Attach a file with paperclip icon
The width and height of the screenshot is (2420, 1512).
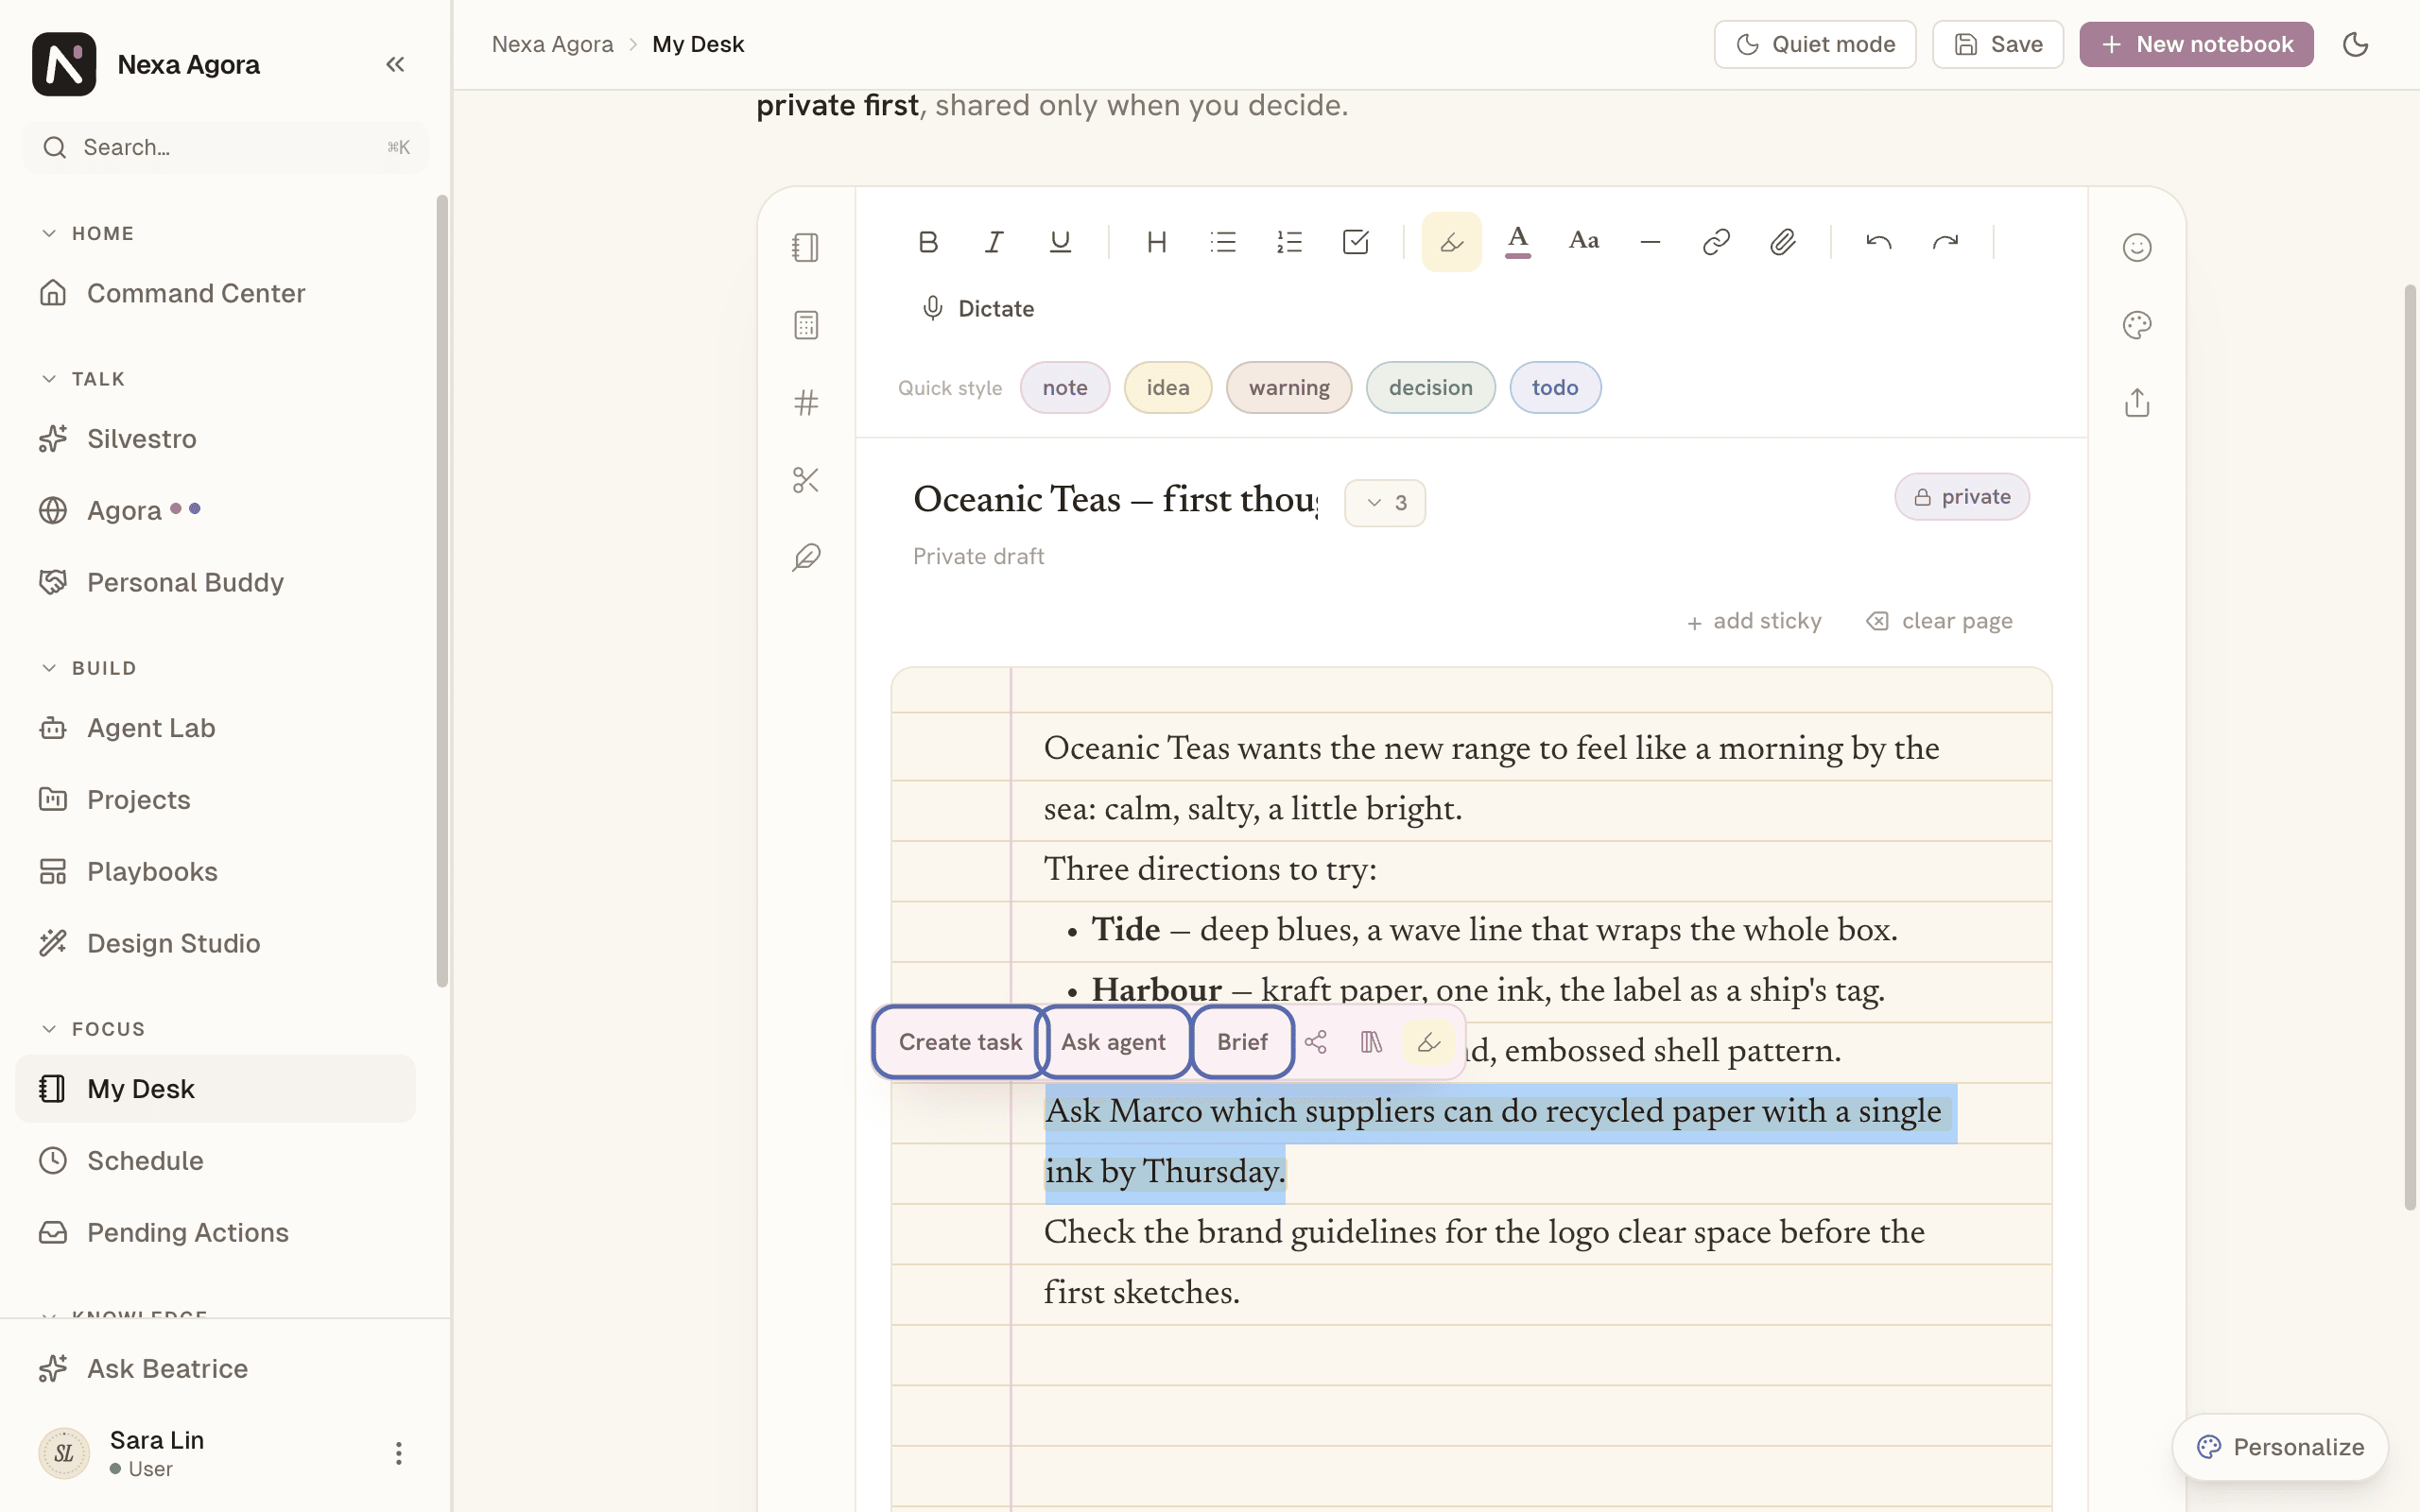pos(1782,242)
